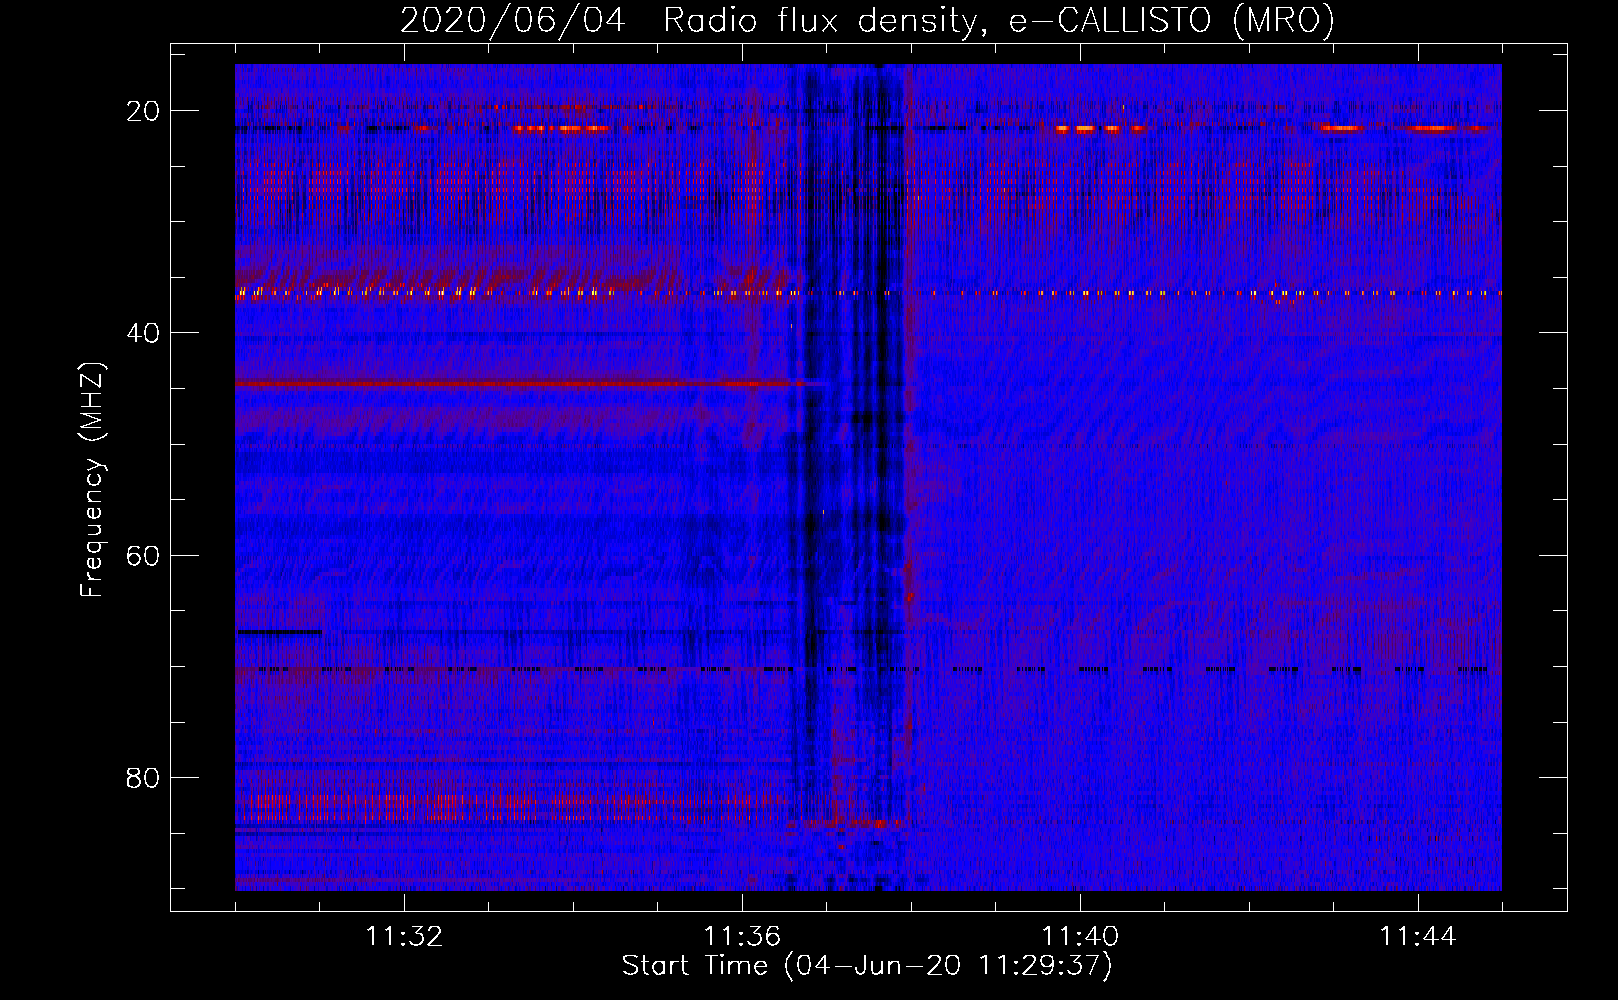The image size is (1618, 1000).
Task: Click the 60 MHz frequency tick label
Action: coord(143,555)
